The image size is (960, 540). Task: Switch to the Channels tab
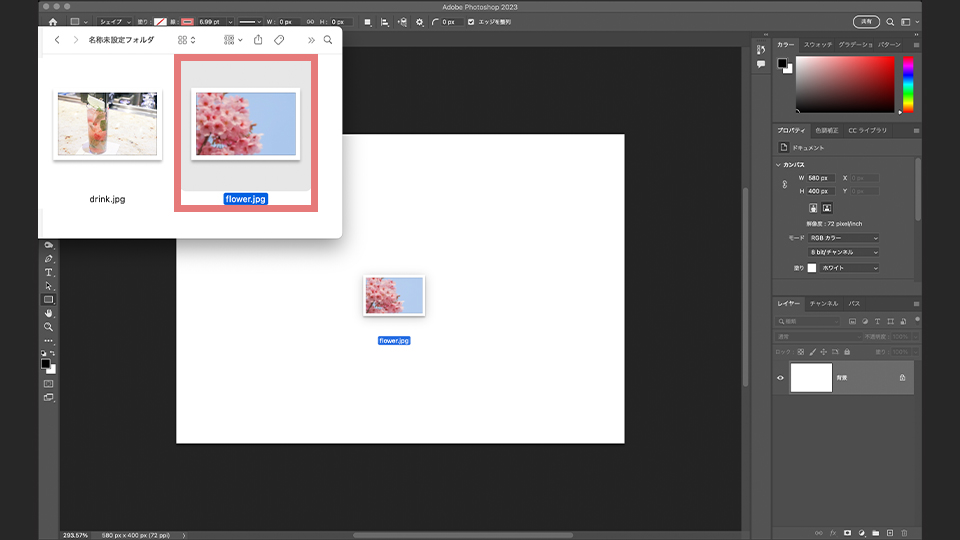click(823, 304)
